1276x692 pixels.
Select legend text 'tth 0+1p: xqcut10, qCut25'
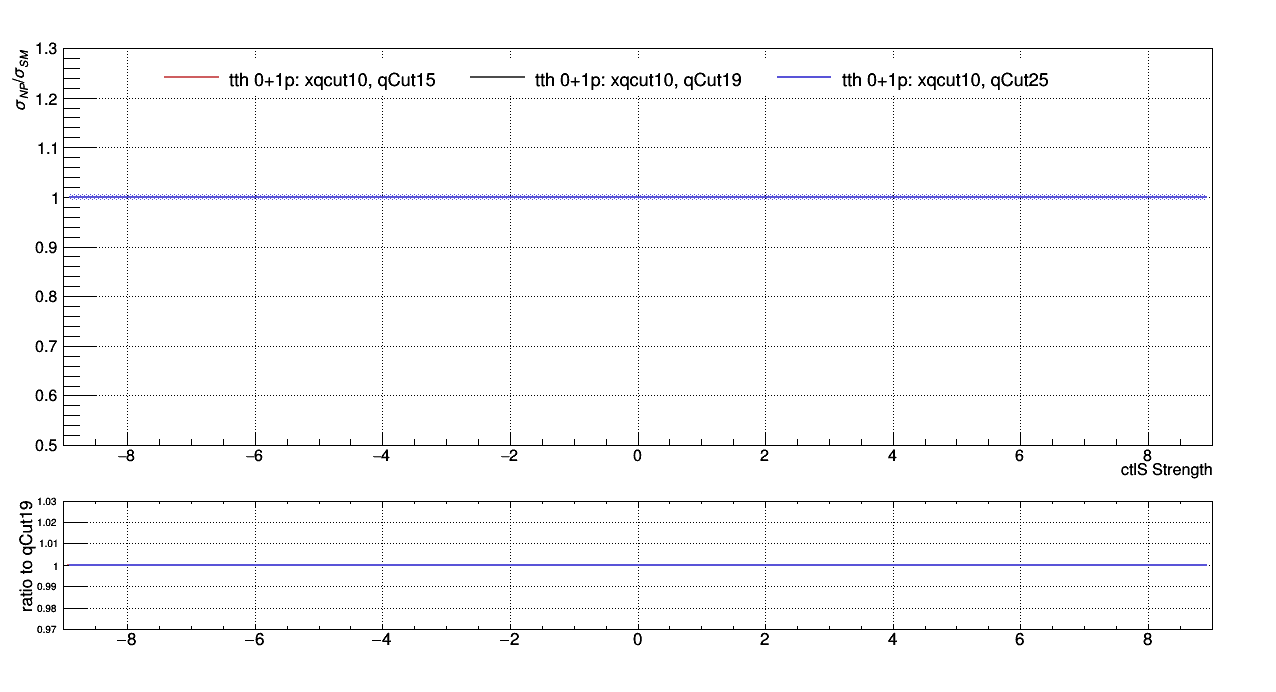945,81
